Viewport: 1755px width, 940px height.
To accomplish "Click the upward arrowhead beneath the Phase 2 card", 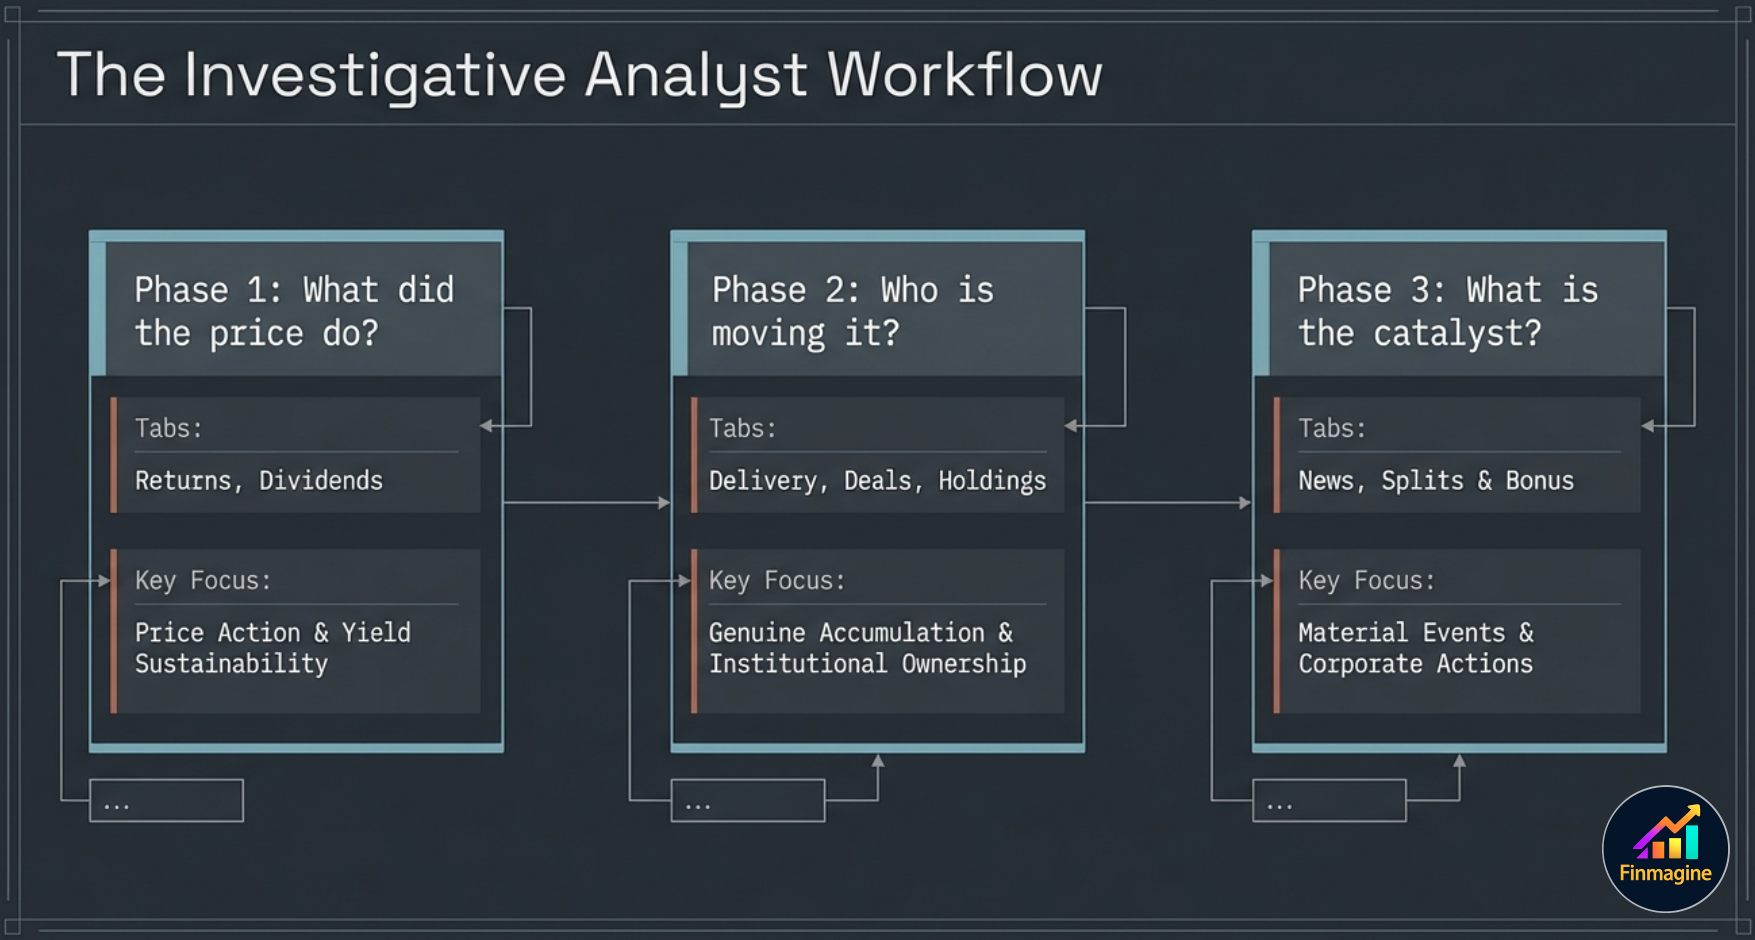I will click(878, 762).
